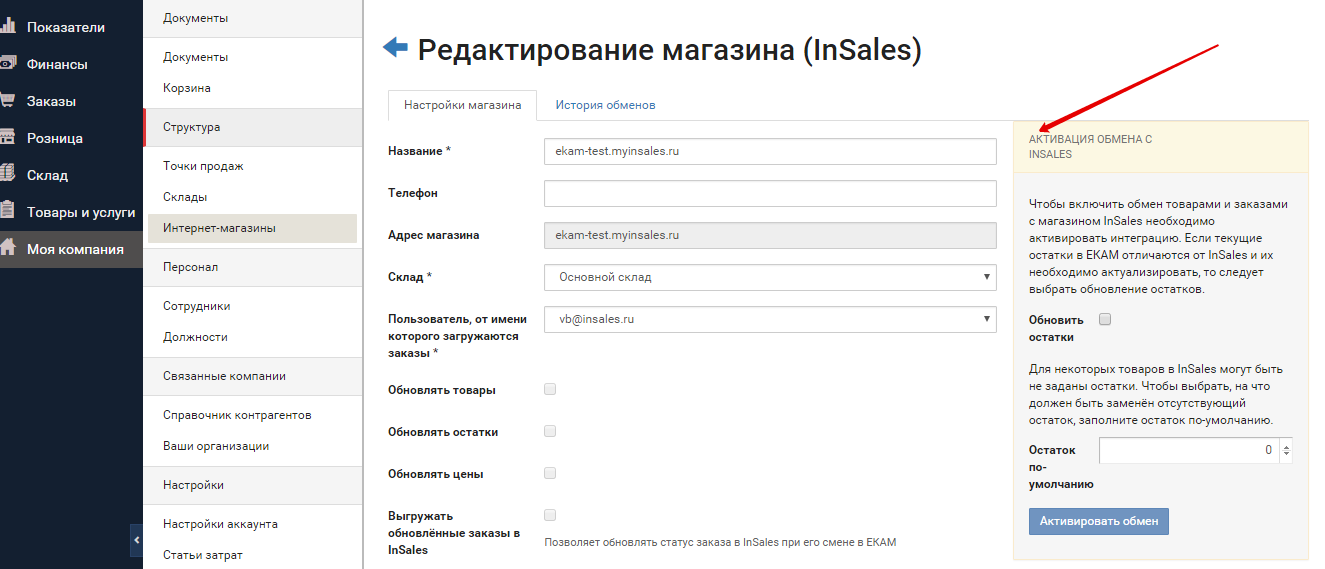This screenshot has width=1325, height=569.
Task: Open Должности submenu link
Action: coord(195,337)
